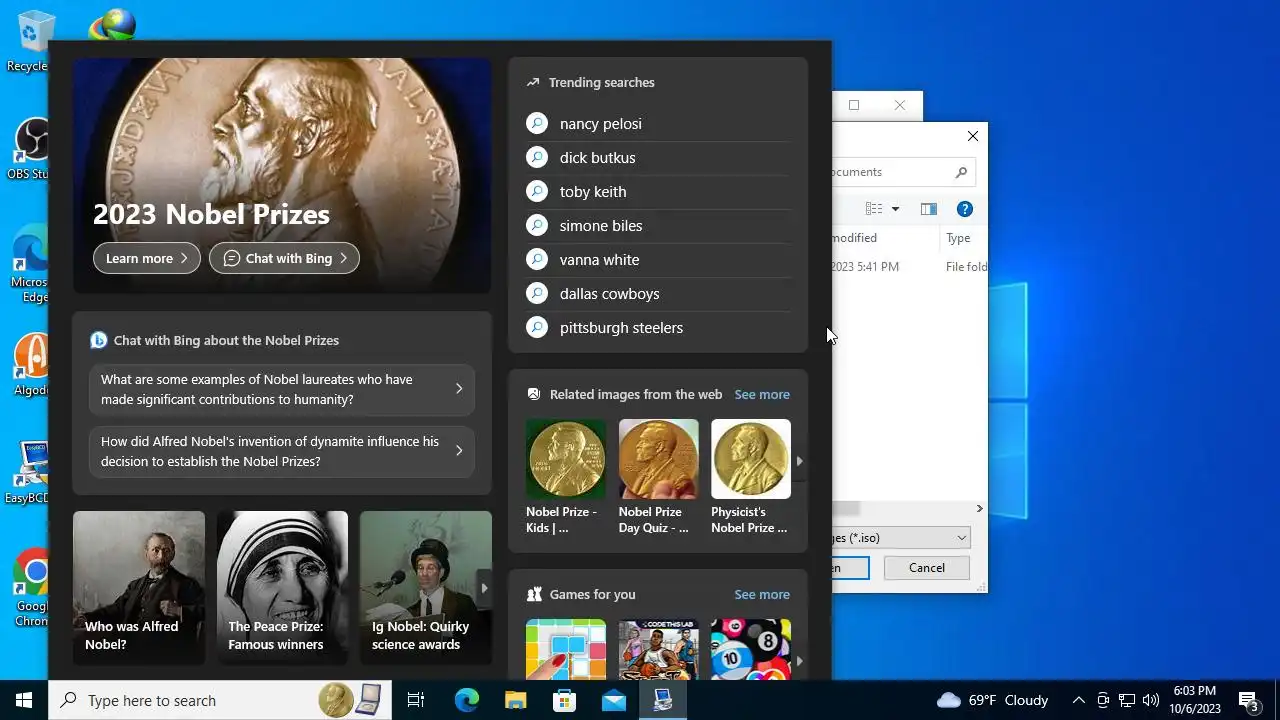Select the OBS Studio desktop icon
Image resolution: width=1280 pixels, height=720 pixels.
30,150
